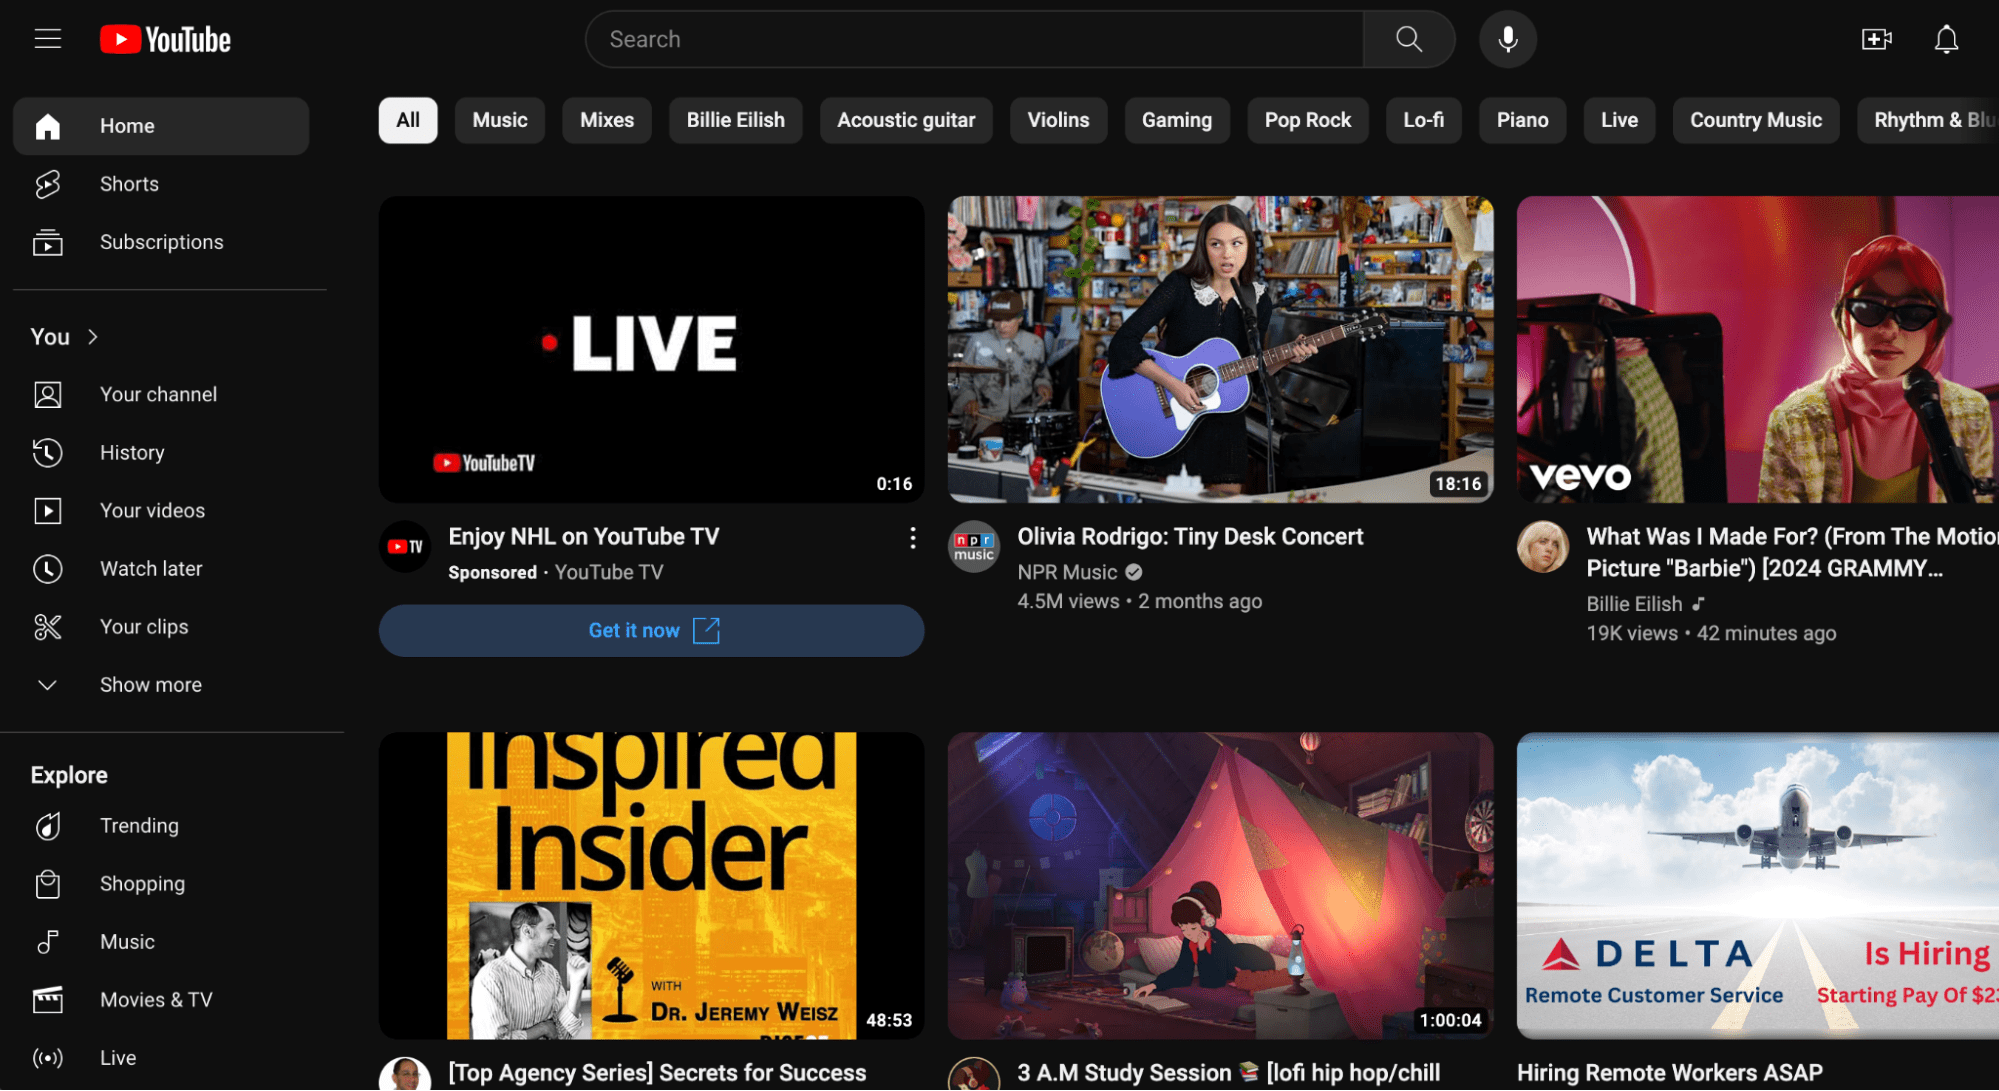
Task: Open the Billie Eilish channel avatar
Action: (x=1543, y=546)
